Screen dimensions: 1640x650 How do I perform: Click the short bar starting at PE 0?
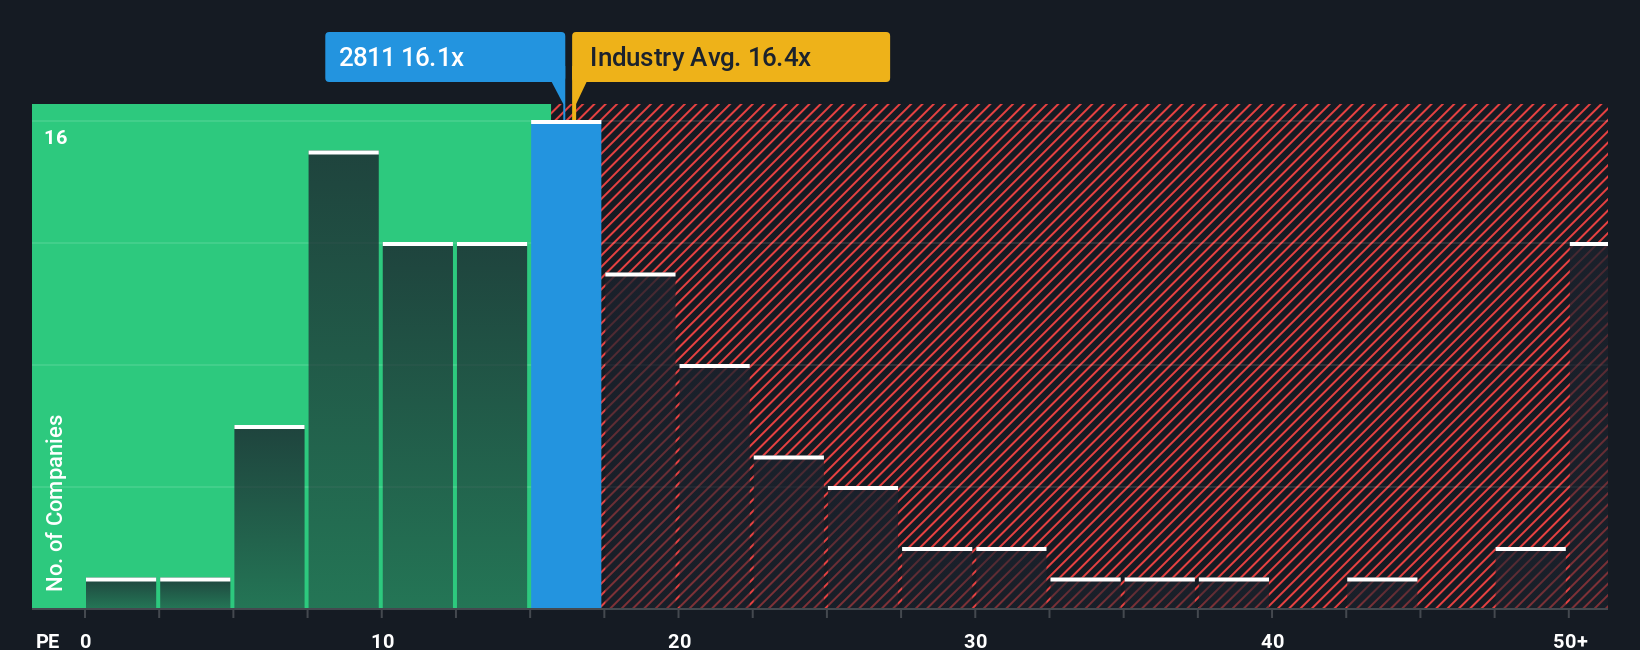tap(121, 593)
